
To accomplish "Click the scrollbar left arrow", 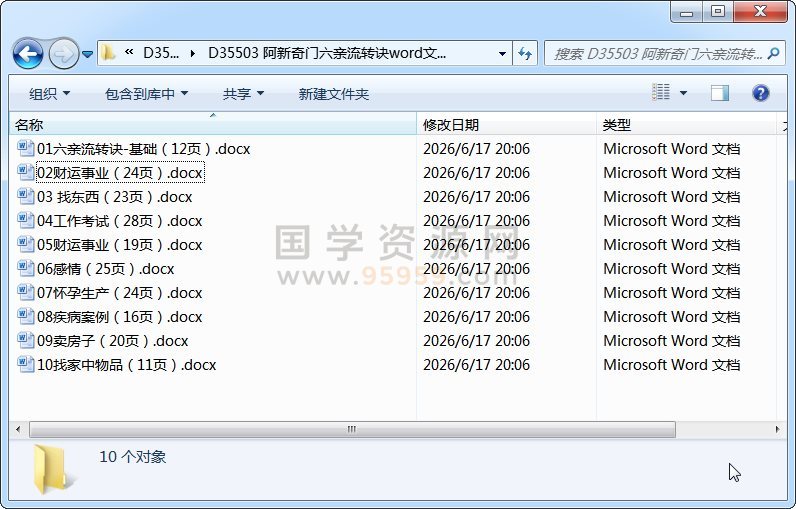I will [18, 429].
